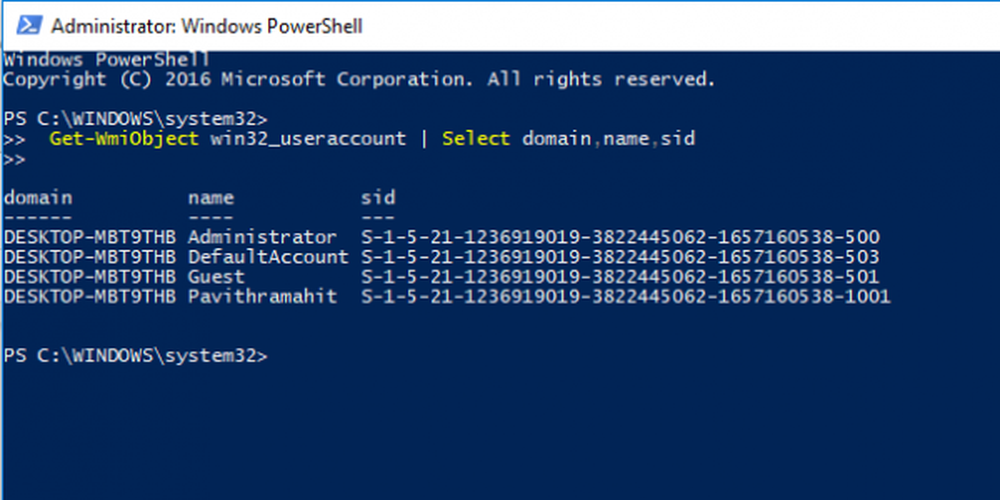Click the SID ending in -500

click(620, 238)
